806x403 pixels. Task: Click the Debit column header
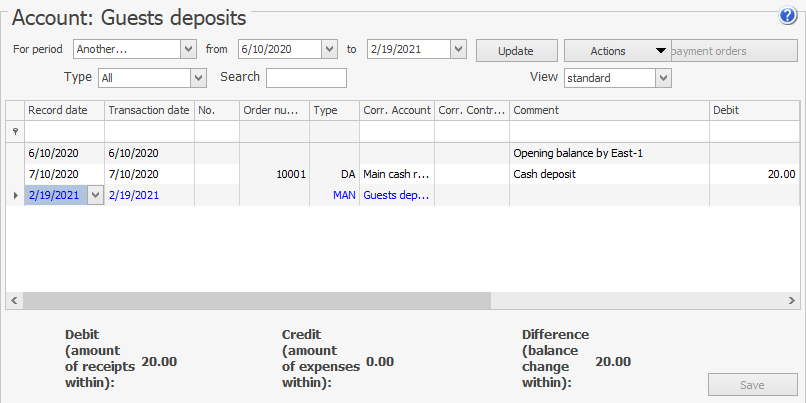pyautogui.click(x=753, y=110)
